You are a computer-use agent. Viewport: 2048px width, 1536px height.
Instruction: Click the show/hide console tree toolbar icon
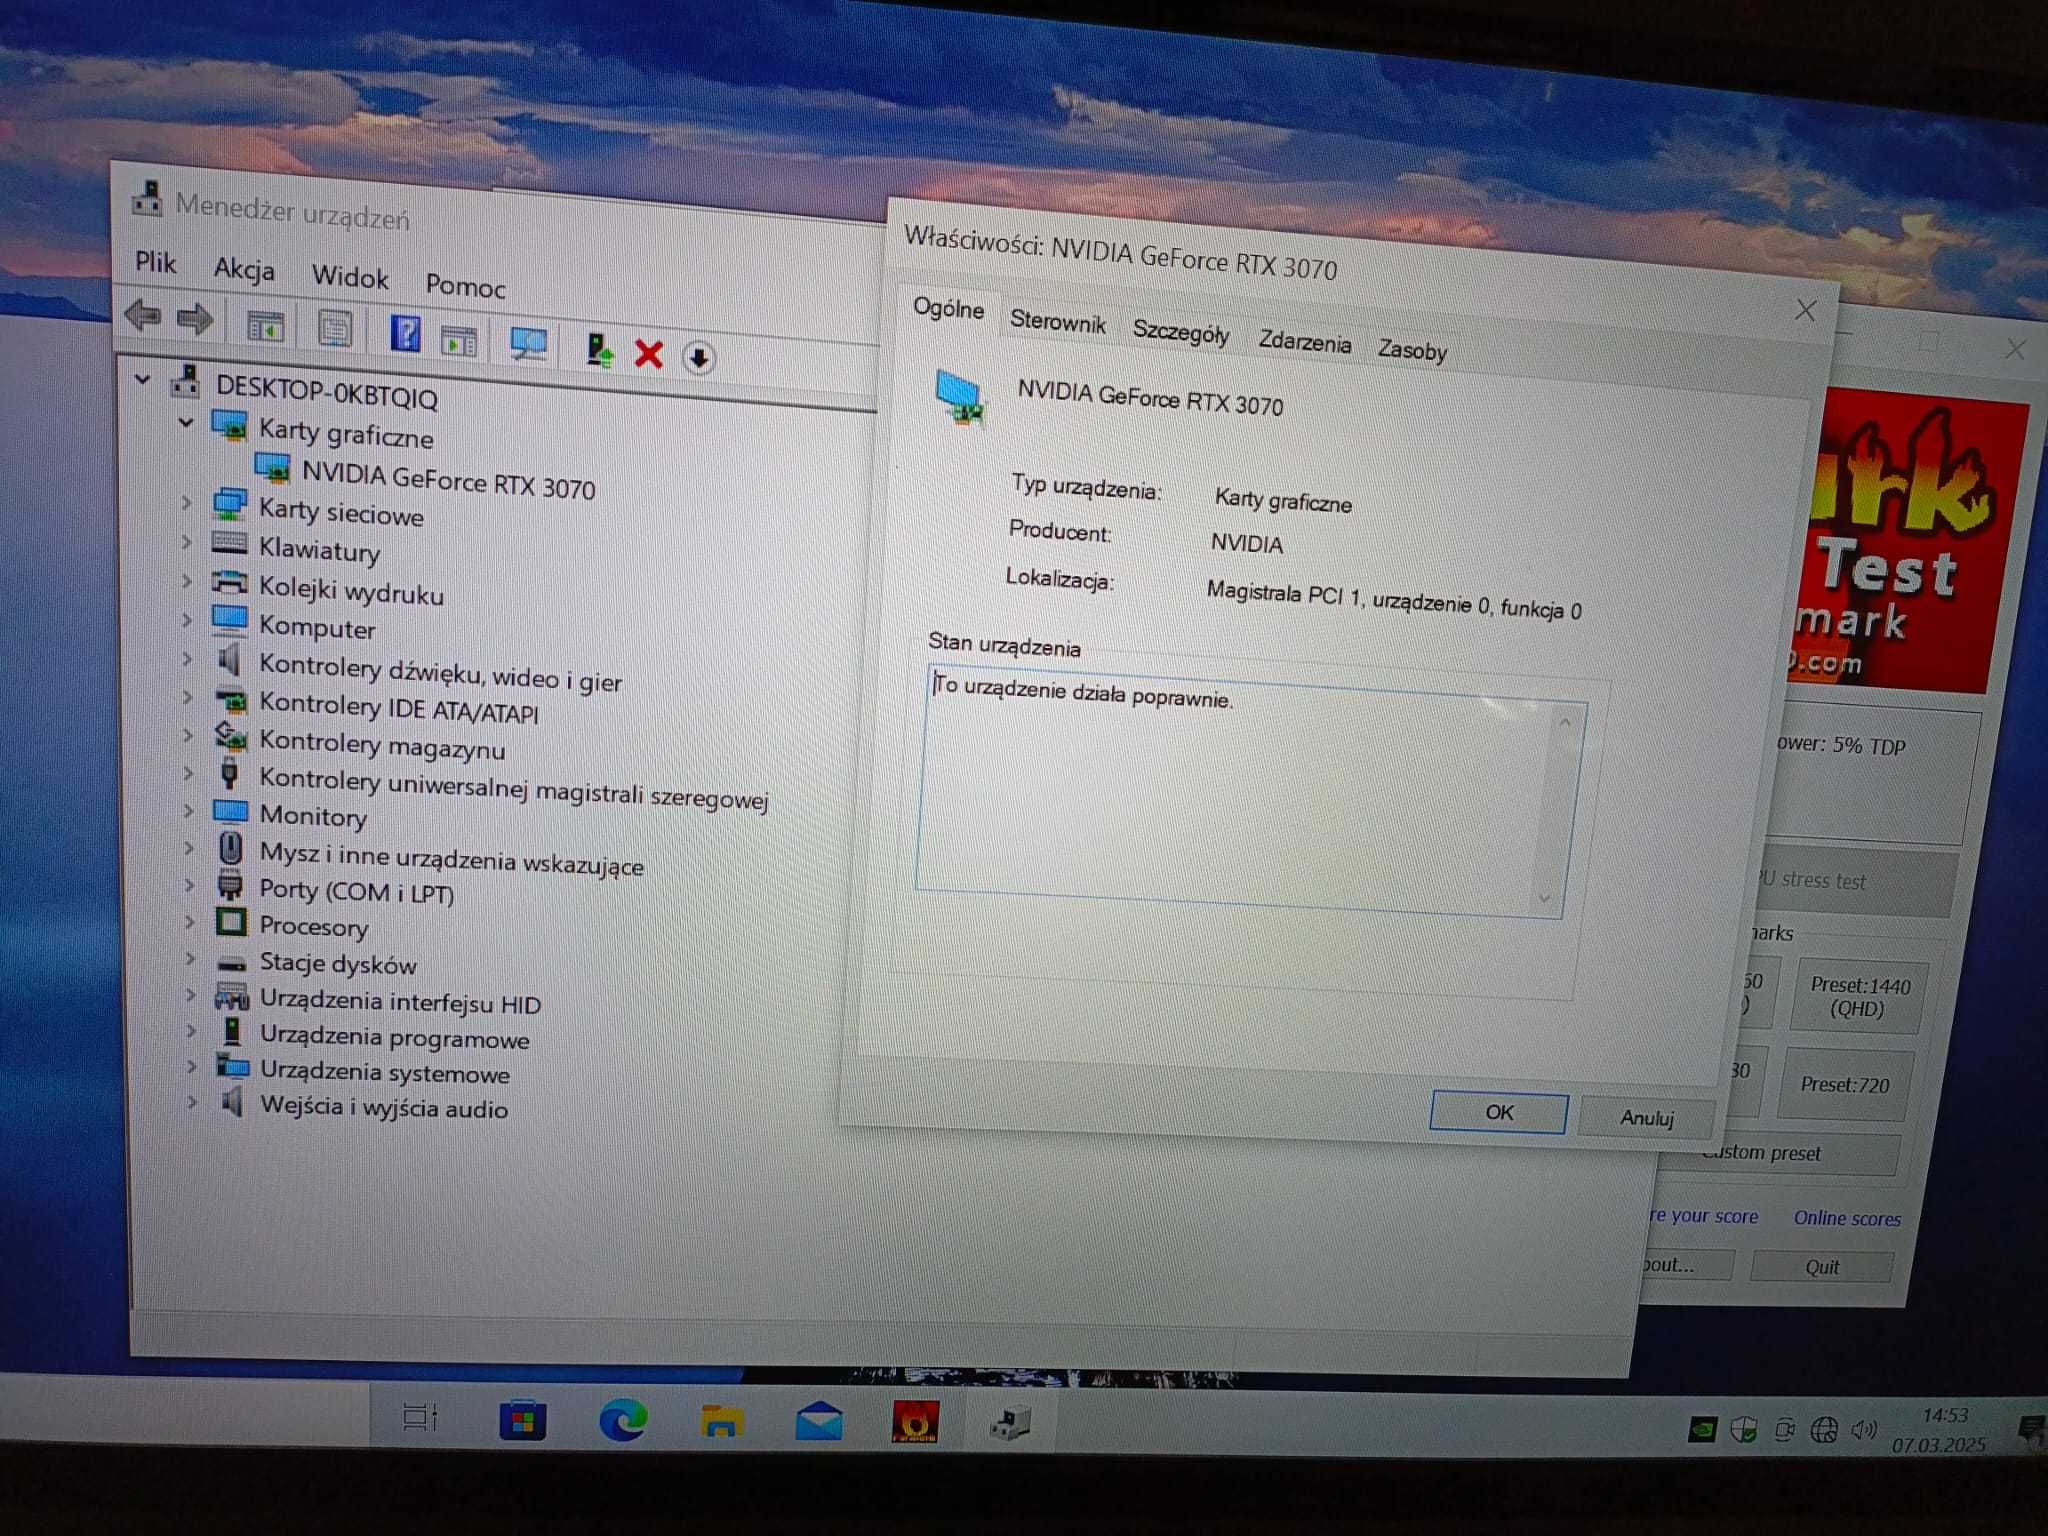tap(265, 326)
